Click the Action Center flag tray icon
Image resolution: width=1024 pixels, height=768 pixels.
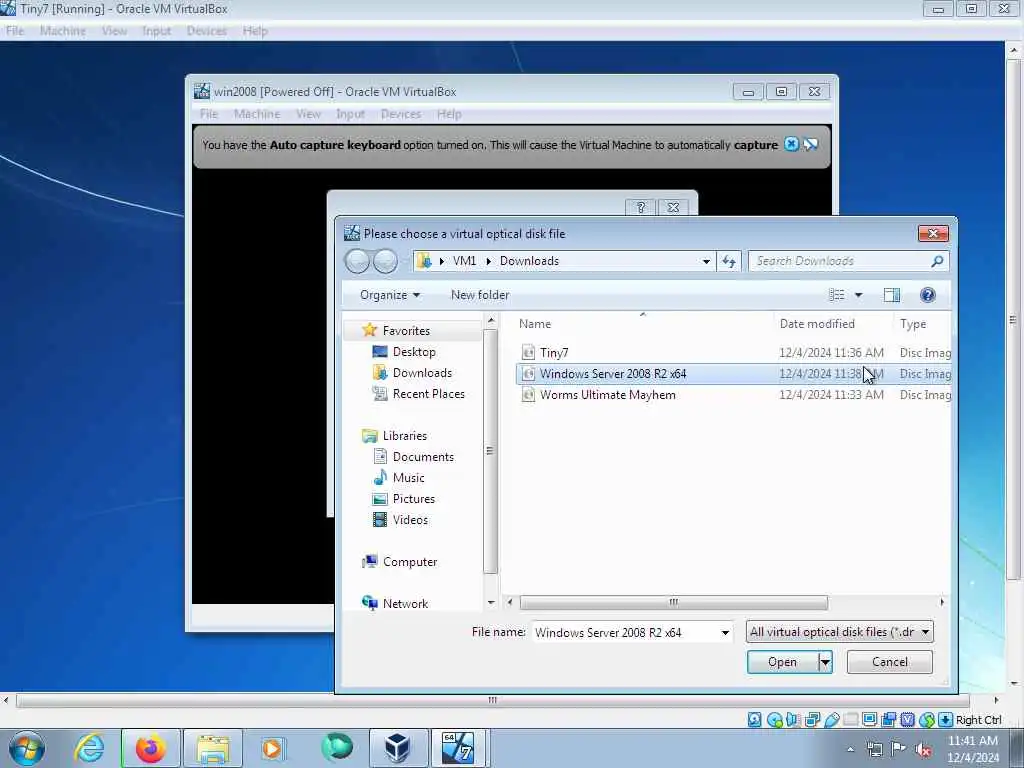click(x=899, y=749)
